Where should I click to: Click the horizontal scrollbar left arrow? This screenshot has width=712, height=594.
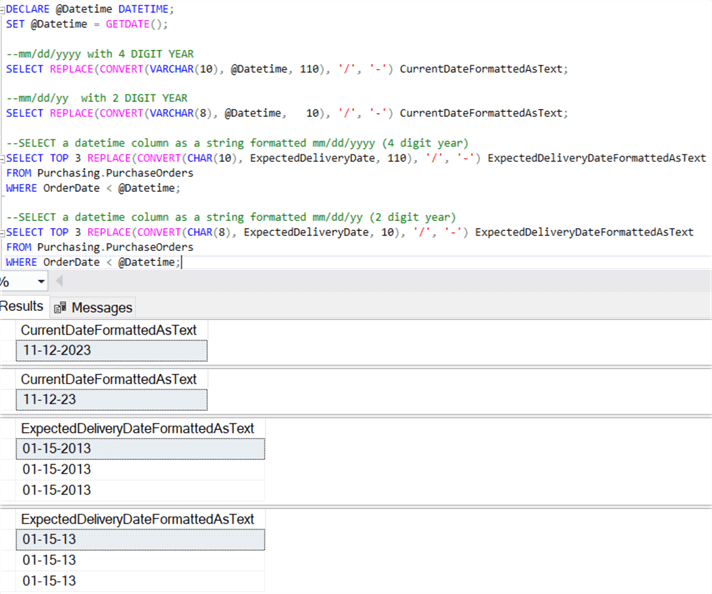click(x=59, y=283)
